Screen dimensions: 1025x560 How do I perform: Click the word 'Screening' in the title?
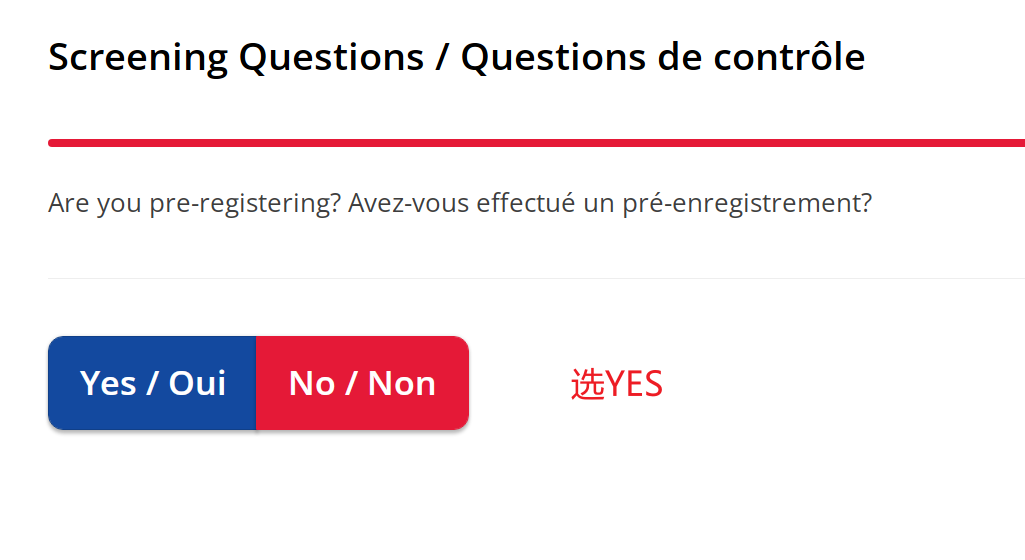(138, 59)
